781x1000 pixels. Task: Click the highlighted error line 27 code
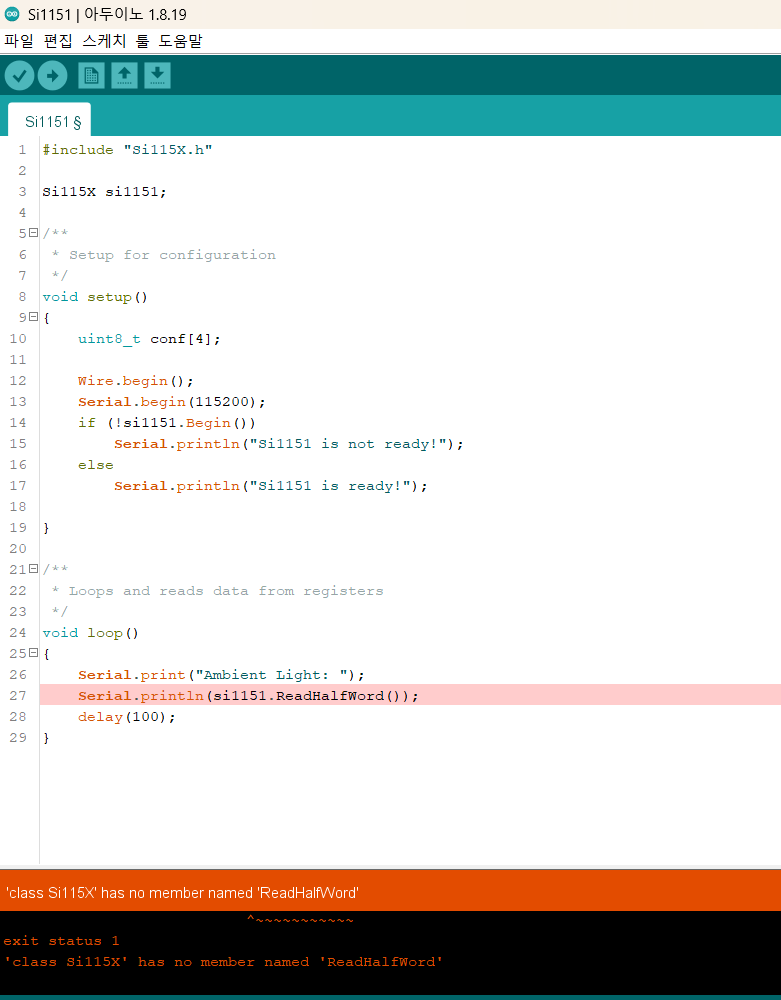tap(248, 696)
